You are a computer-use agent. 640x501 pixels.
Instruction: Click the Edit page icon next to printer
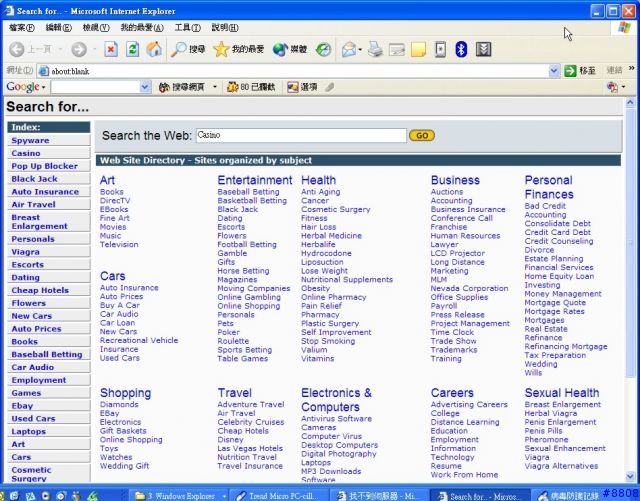click(396, 49)
